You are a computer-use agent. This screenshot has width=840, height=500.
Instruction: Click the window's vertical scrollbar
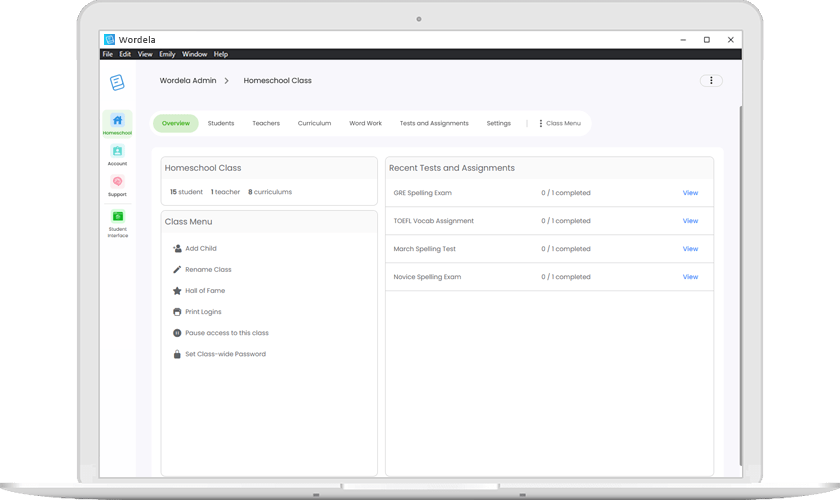click(741, 284)
